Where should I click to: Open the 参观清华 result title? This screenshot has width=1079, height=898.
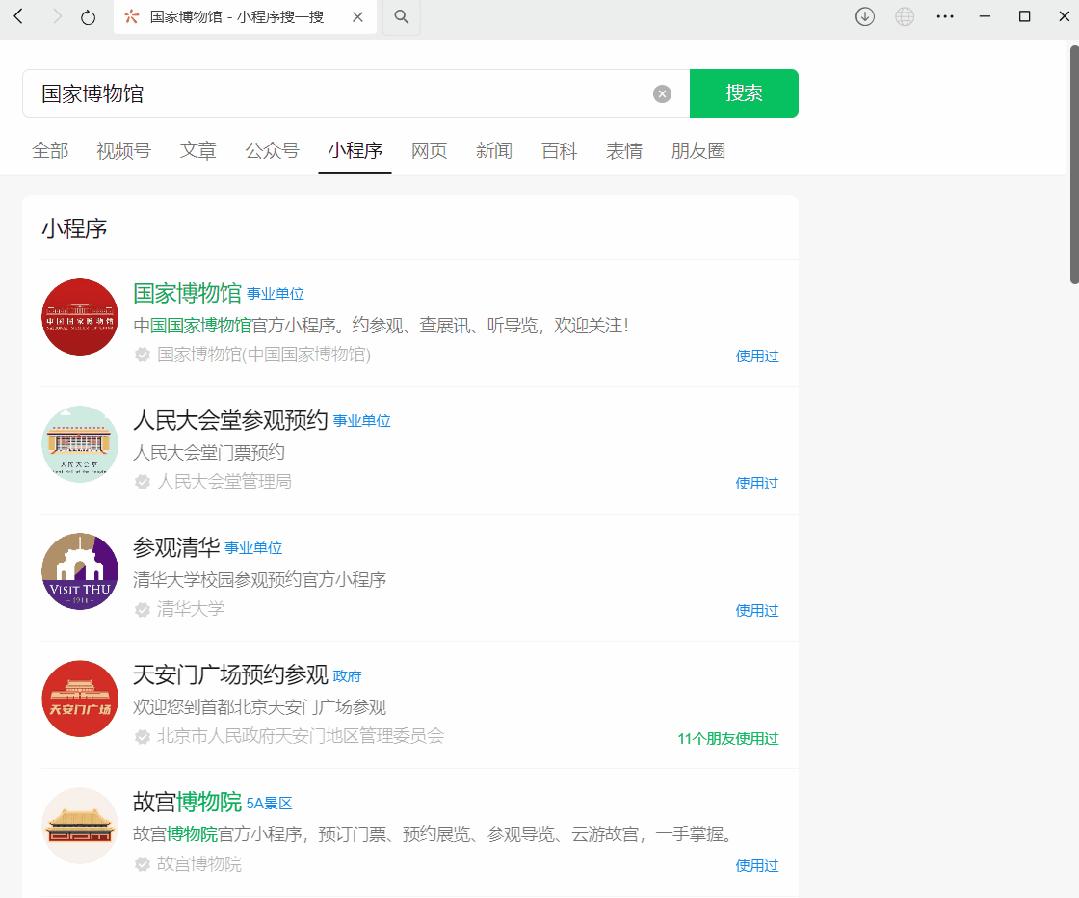(176, 547)
